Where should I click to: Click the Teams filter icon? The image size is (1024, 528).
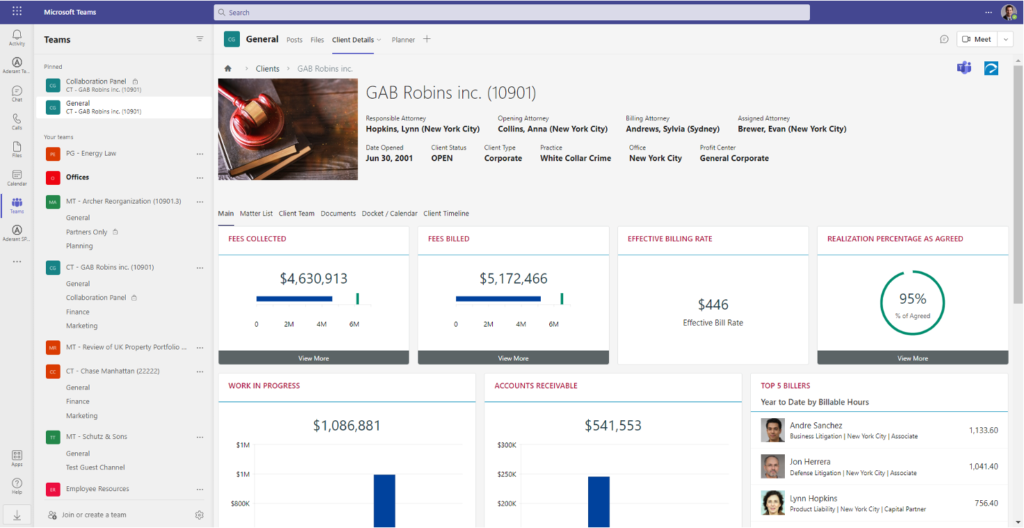199,39
